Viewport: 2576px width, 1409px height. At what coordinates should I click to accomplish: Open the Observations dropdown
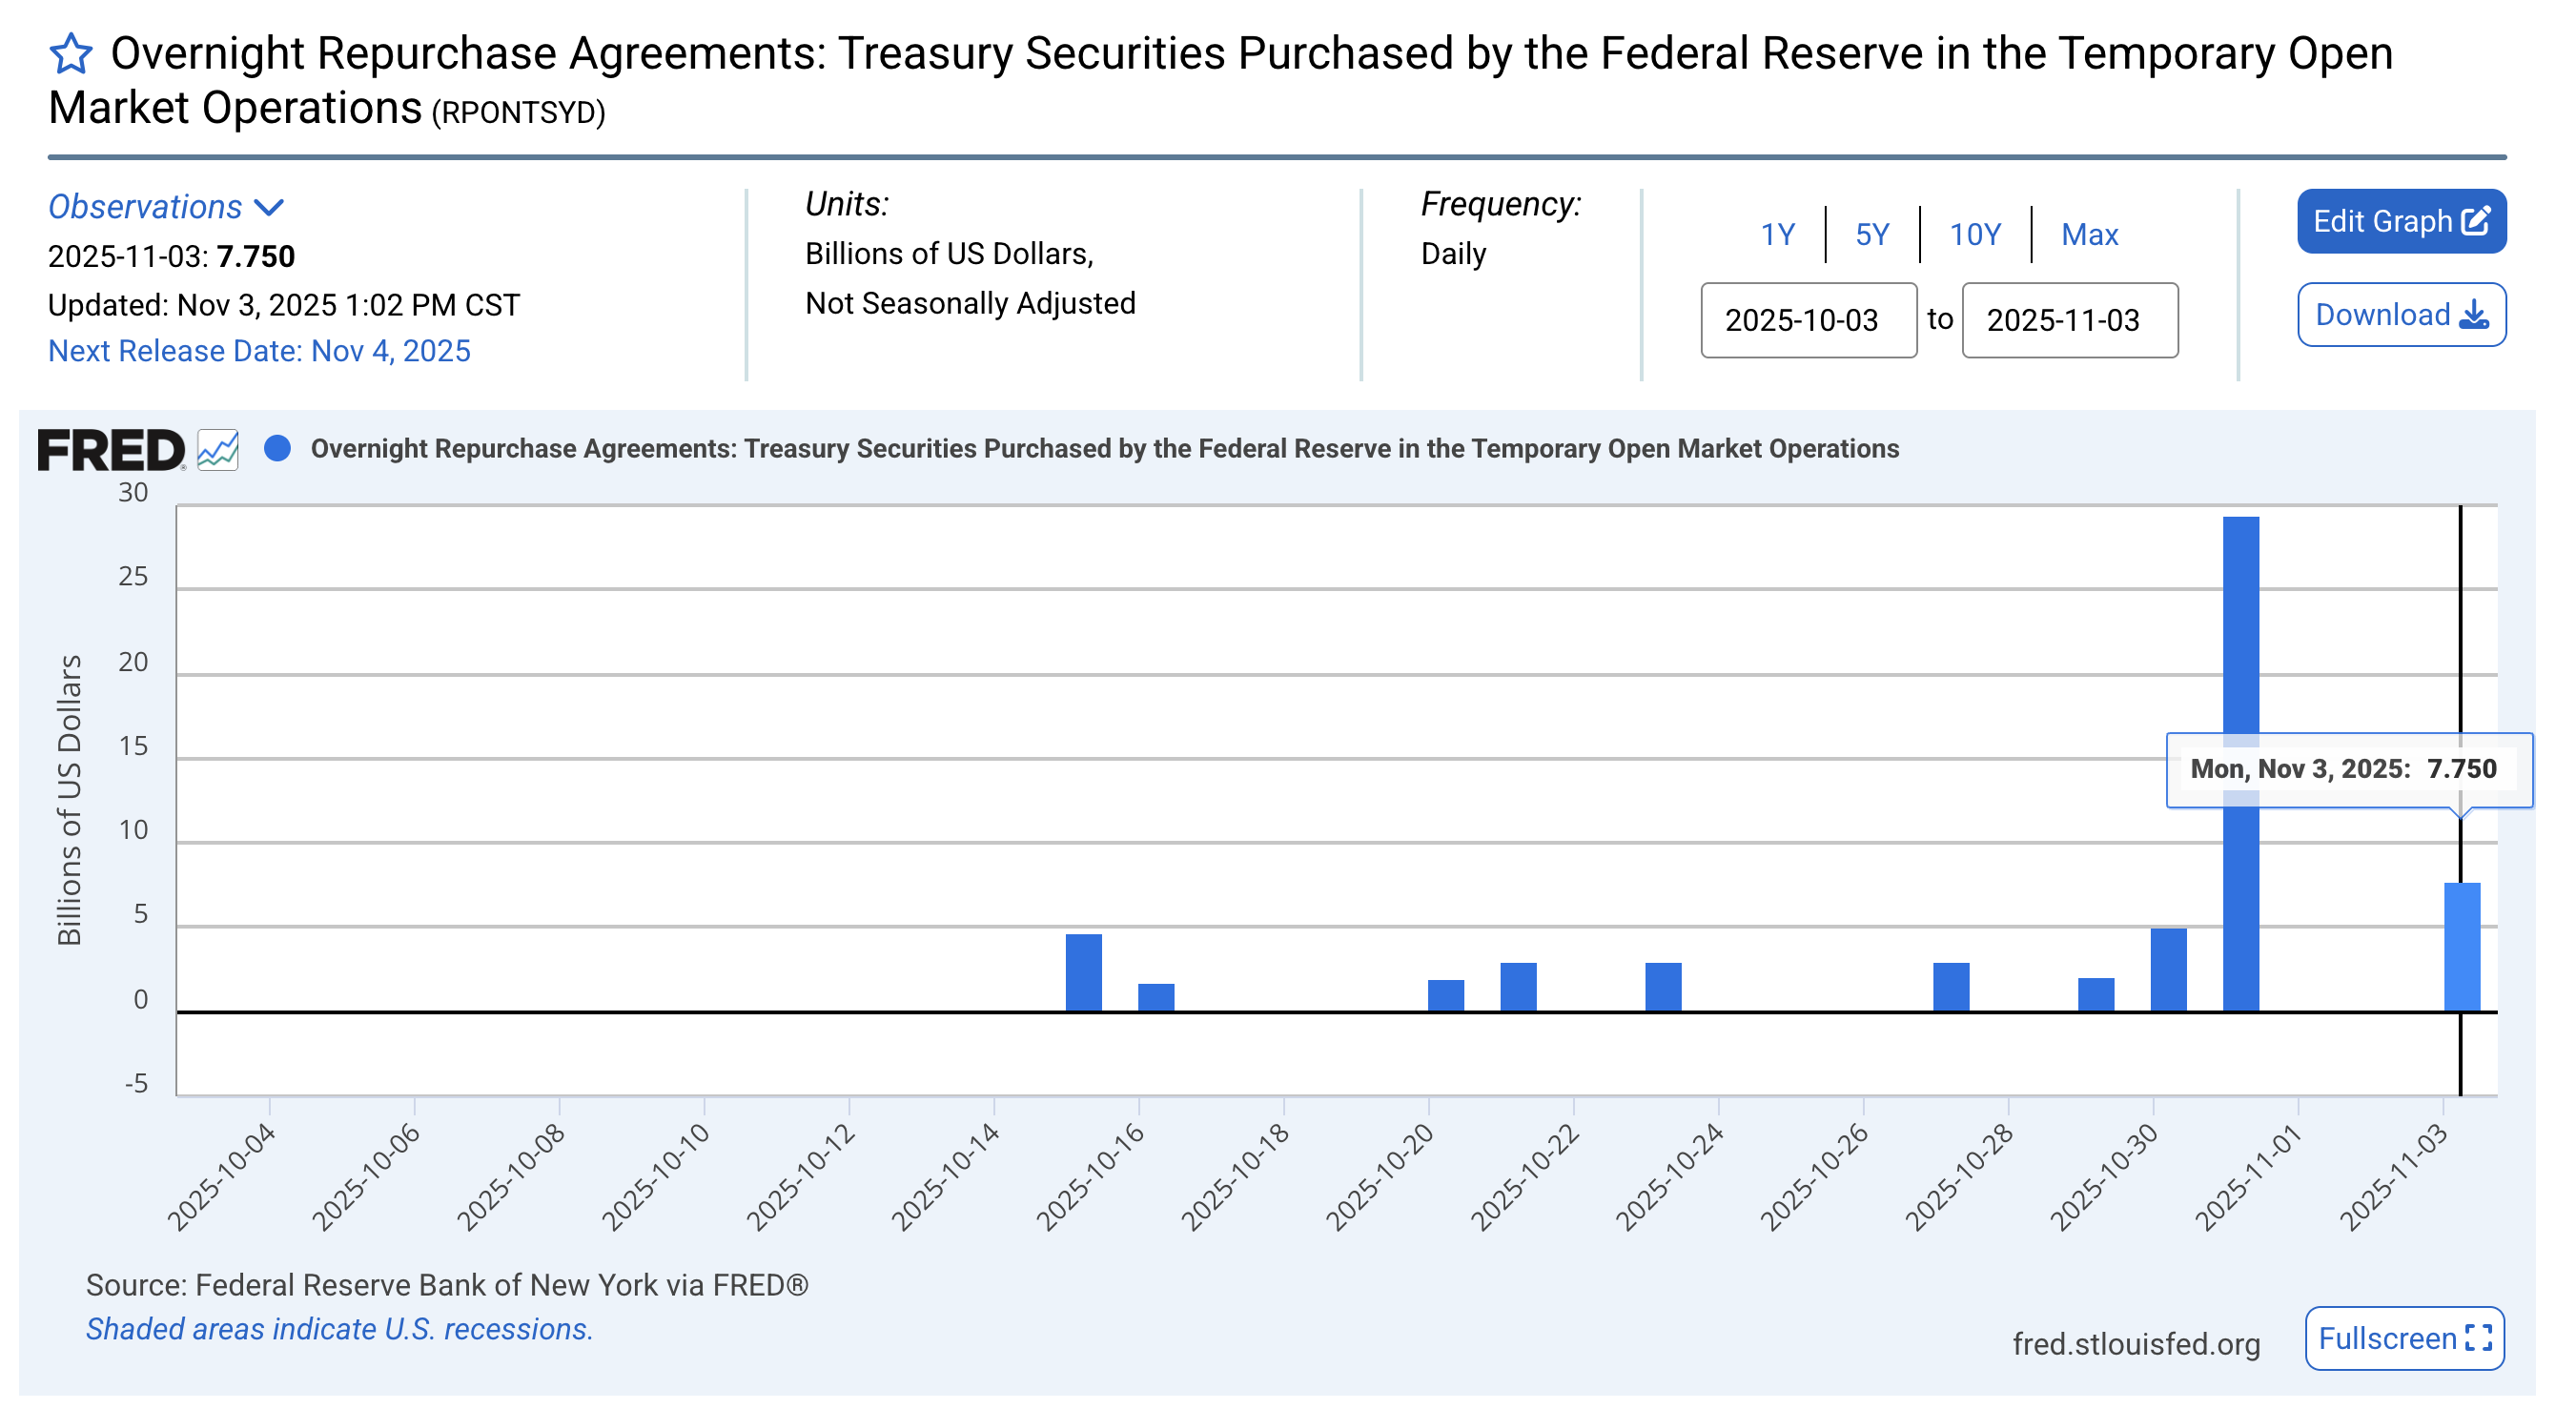(x=143, y=207)
